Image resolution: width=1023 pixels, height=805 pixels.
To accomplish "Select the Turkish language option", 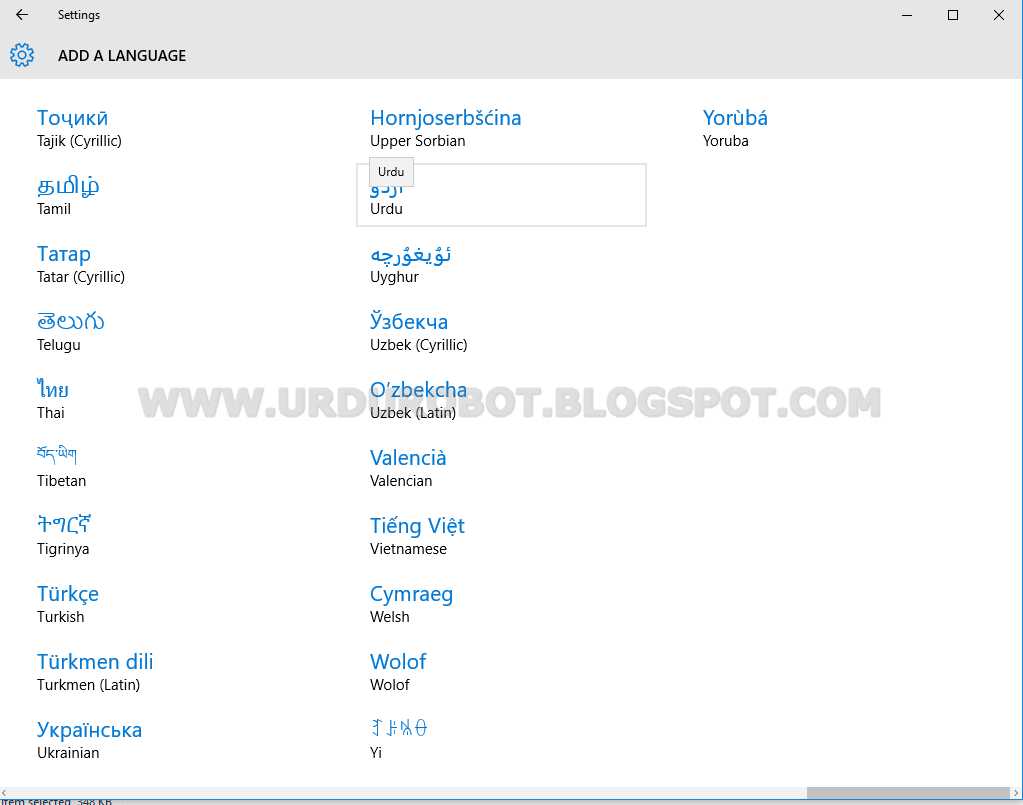I will click(x=67, y=604).
